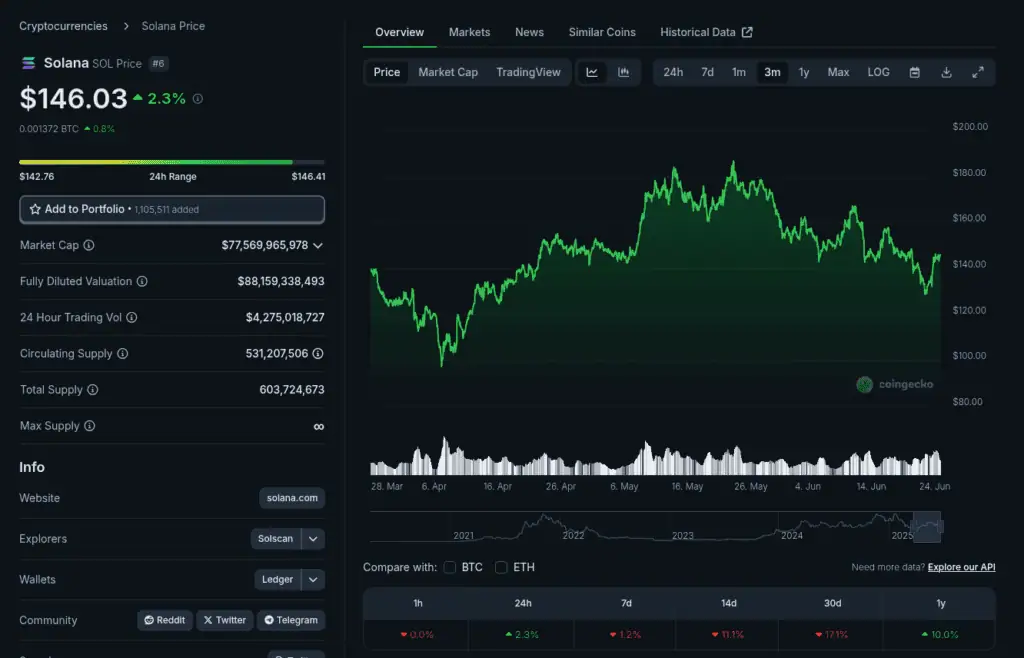The height and width of the screenshot is (658, 1024).
Task: Open the Historical Data tab
Action: (706, 32)
